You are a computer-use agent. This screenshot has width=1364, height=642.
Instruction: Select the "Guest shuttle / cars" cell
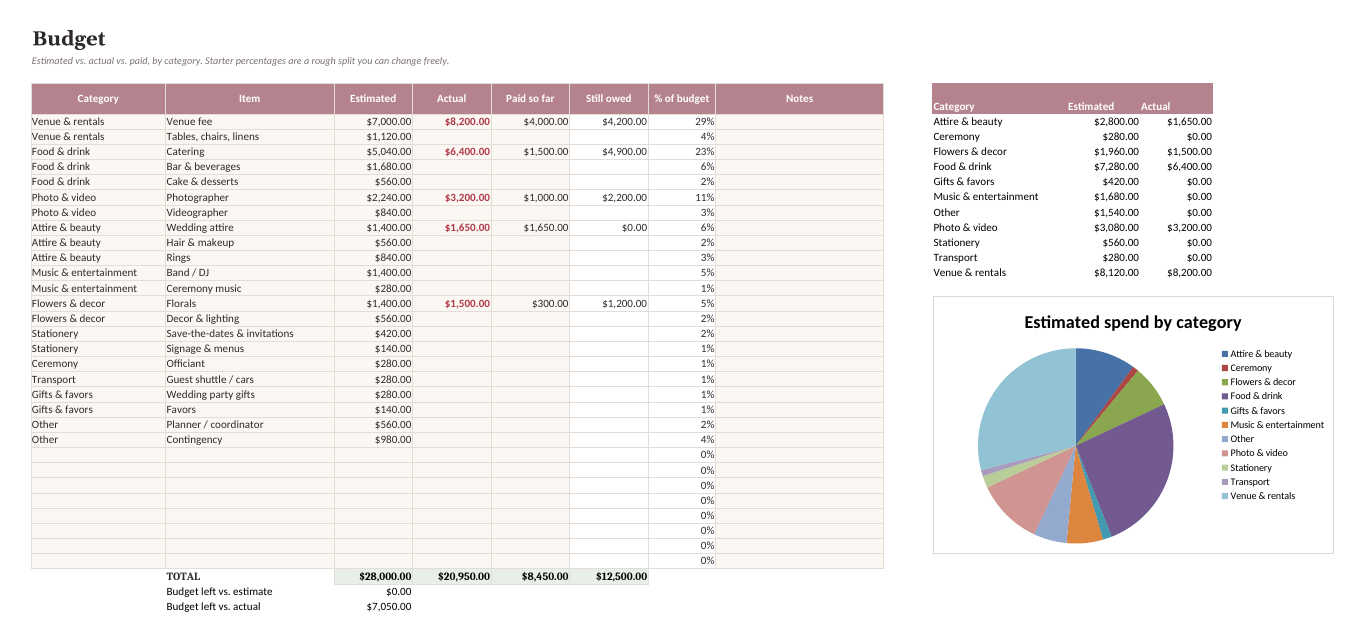250,380
